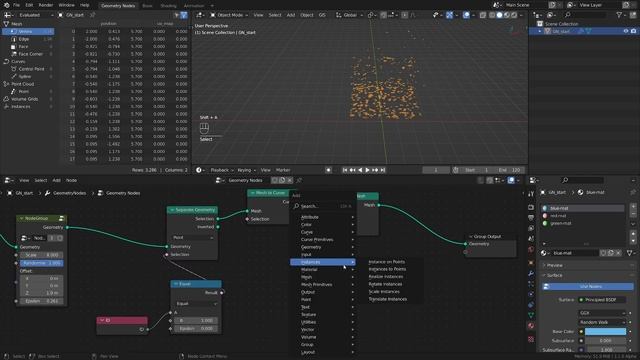
Task: Open the Tool properties tab icon
Action: coord(531,194)
